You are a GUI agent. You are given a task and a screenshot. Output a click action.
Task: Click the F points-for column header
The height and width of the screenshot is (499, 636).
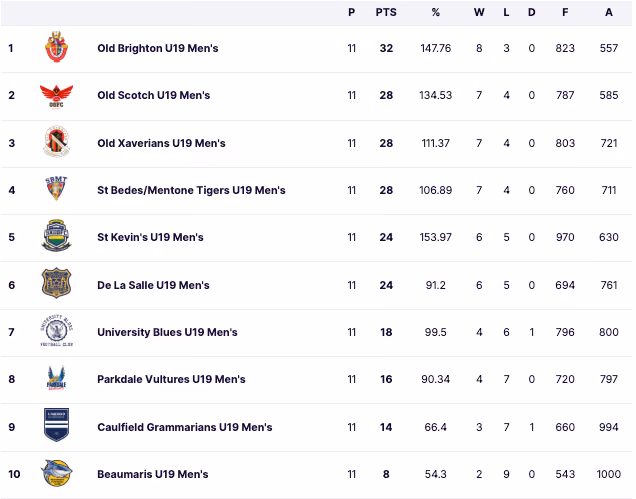pos(565,13)
